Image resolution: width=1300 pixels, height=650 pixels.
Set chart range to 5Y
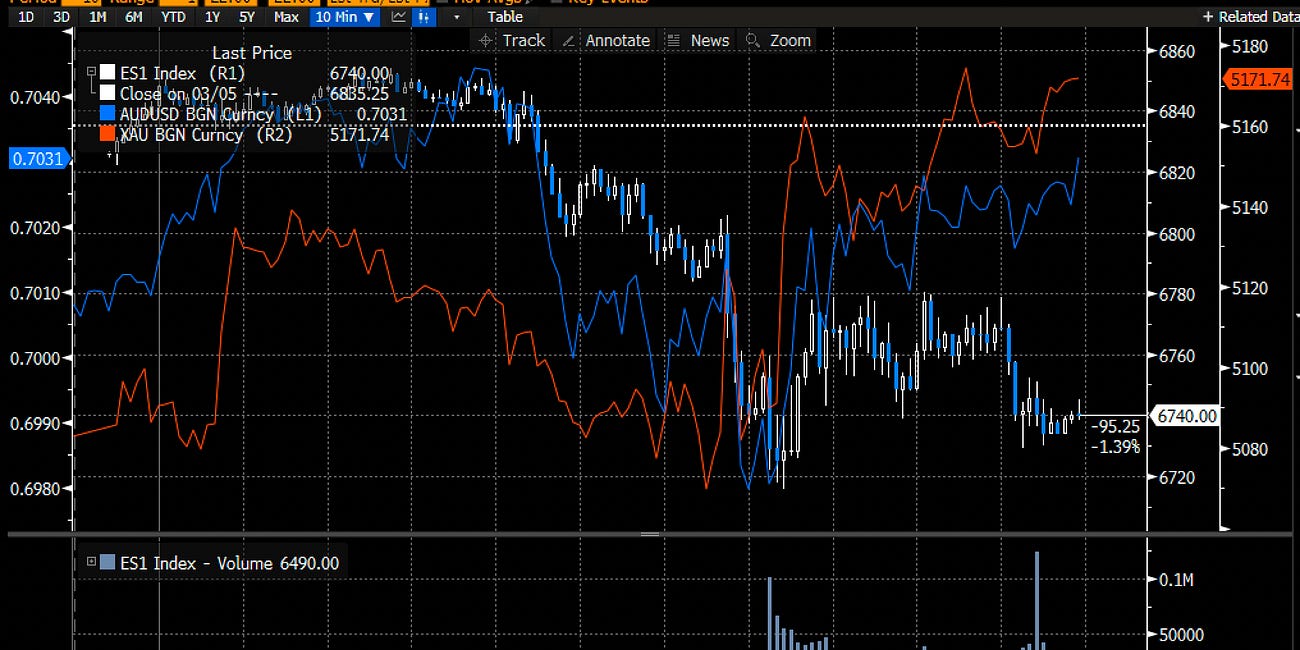[246, 17]
